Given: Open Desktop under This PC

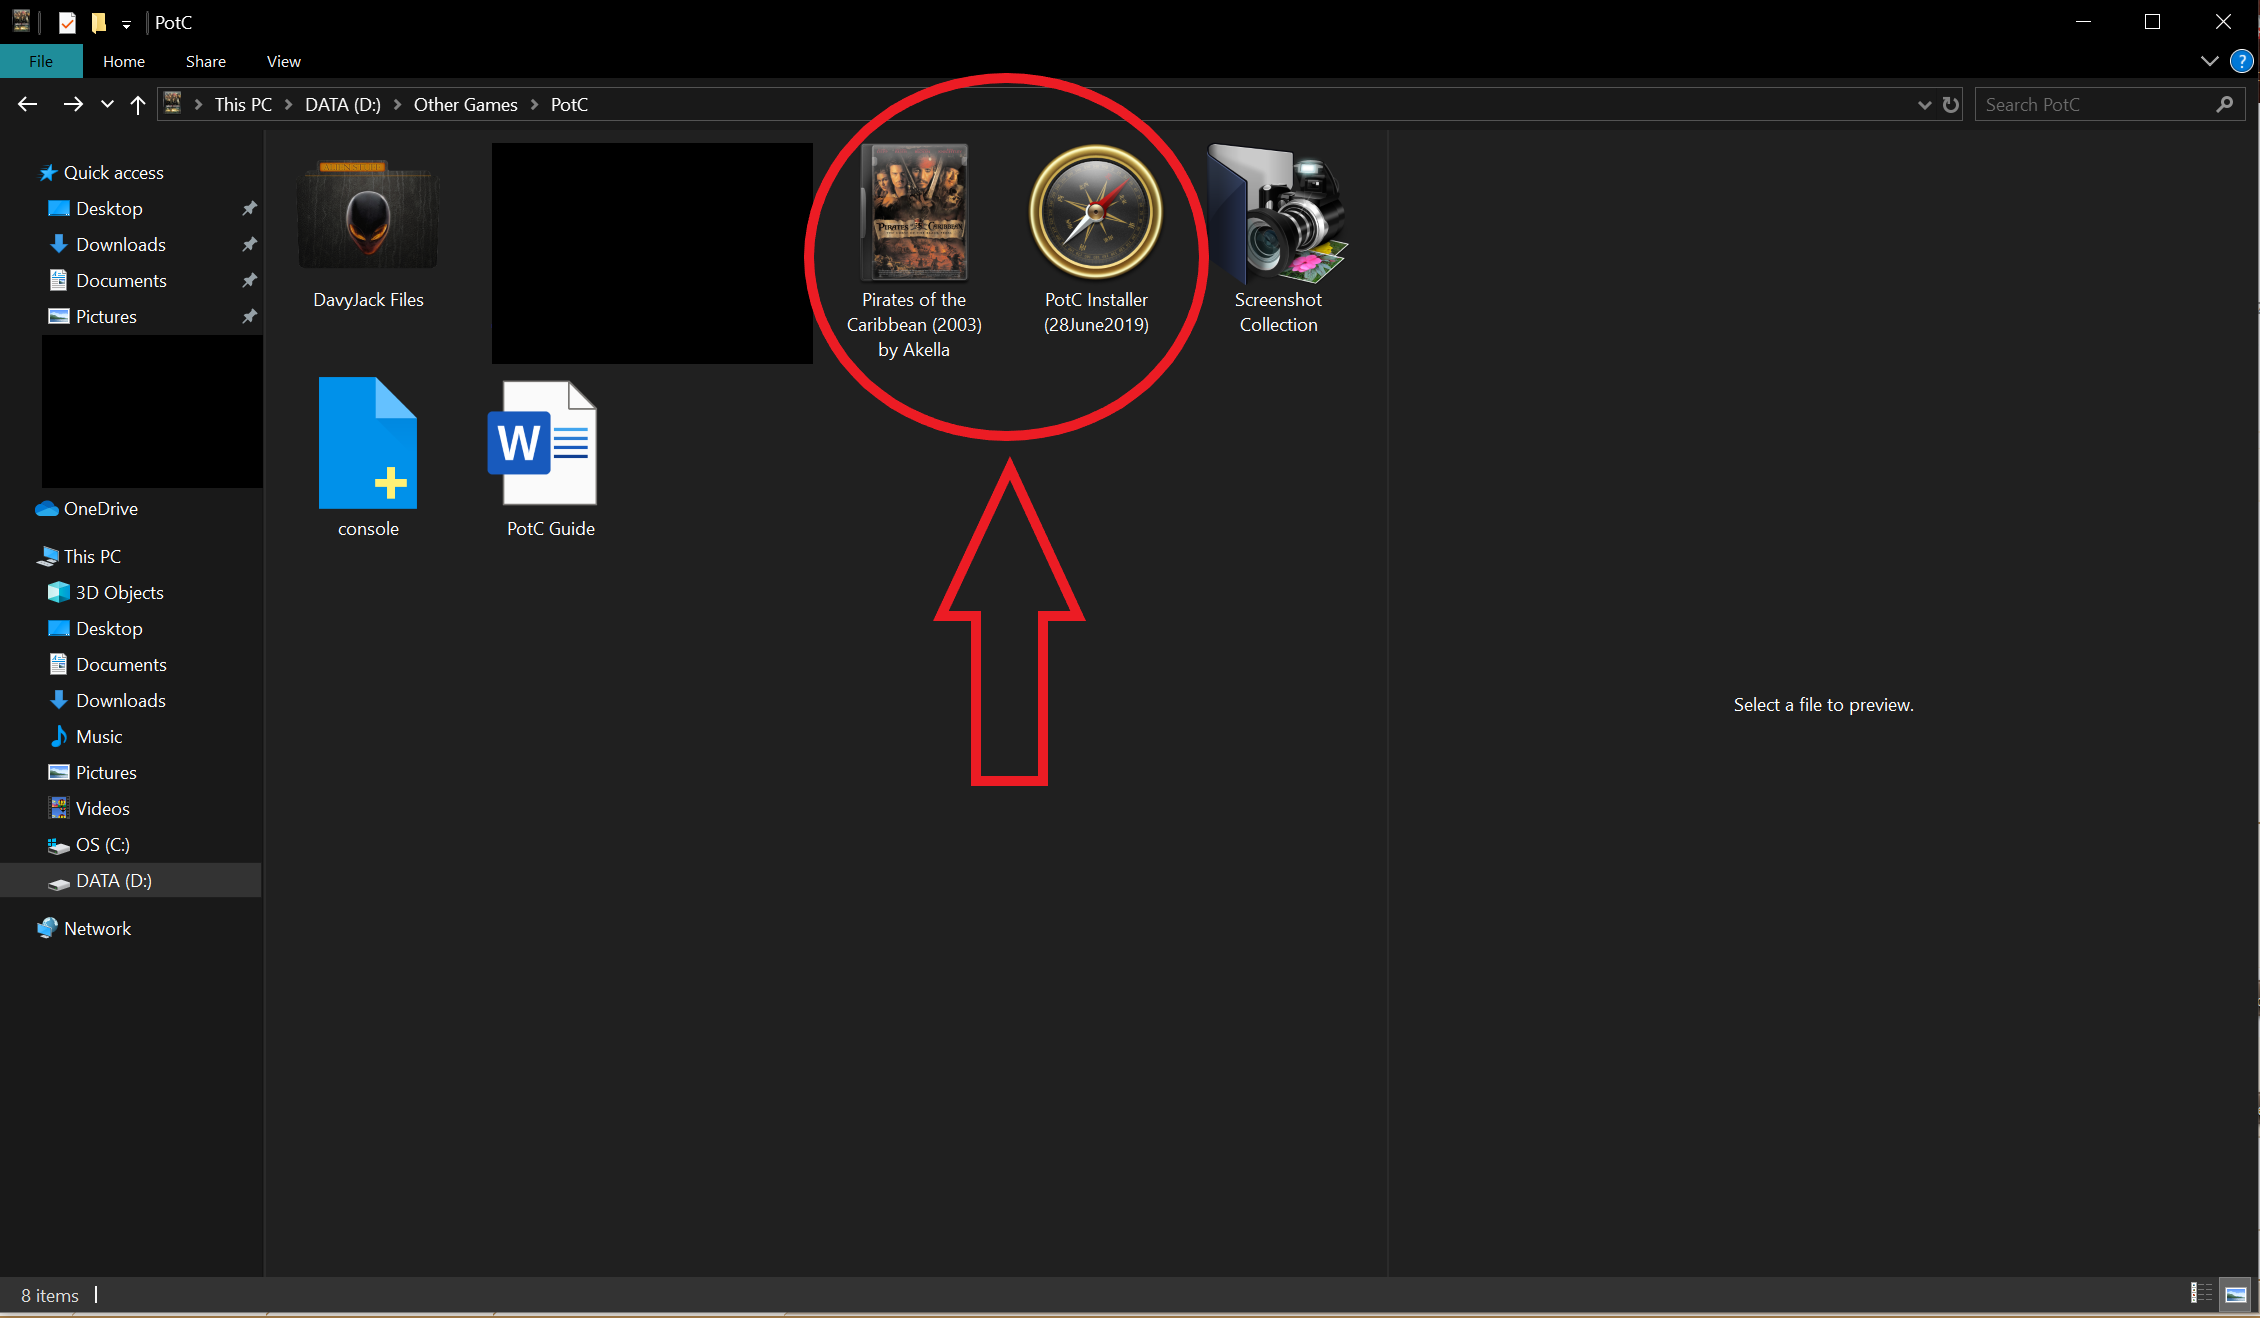Looking at the screenshot, I should tap(109, 628).
